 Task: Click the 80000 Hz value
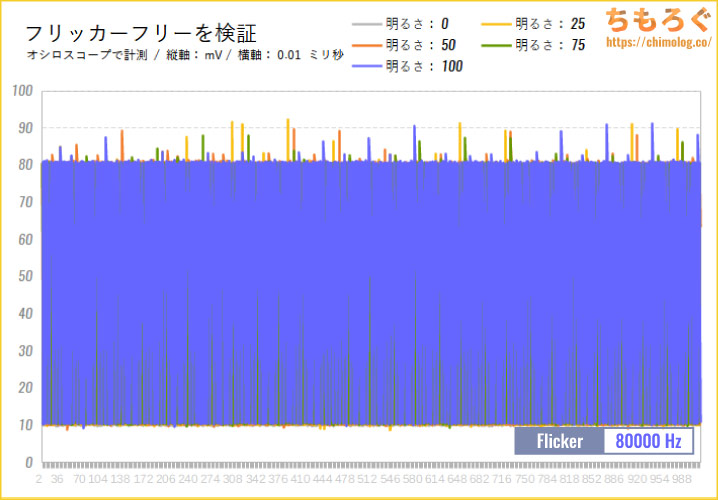648,441
